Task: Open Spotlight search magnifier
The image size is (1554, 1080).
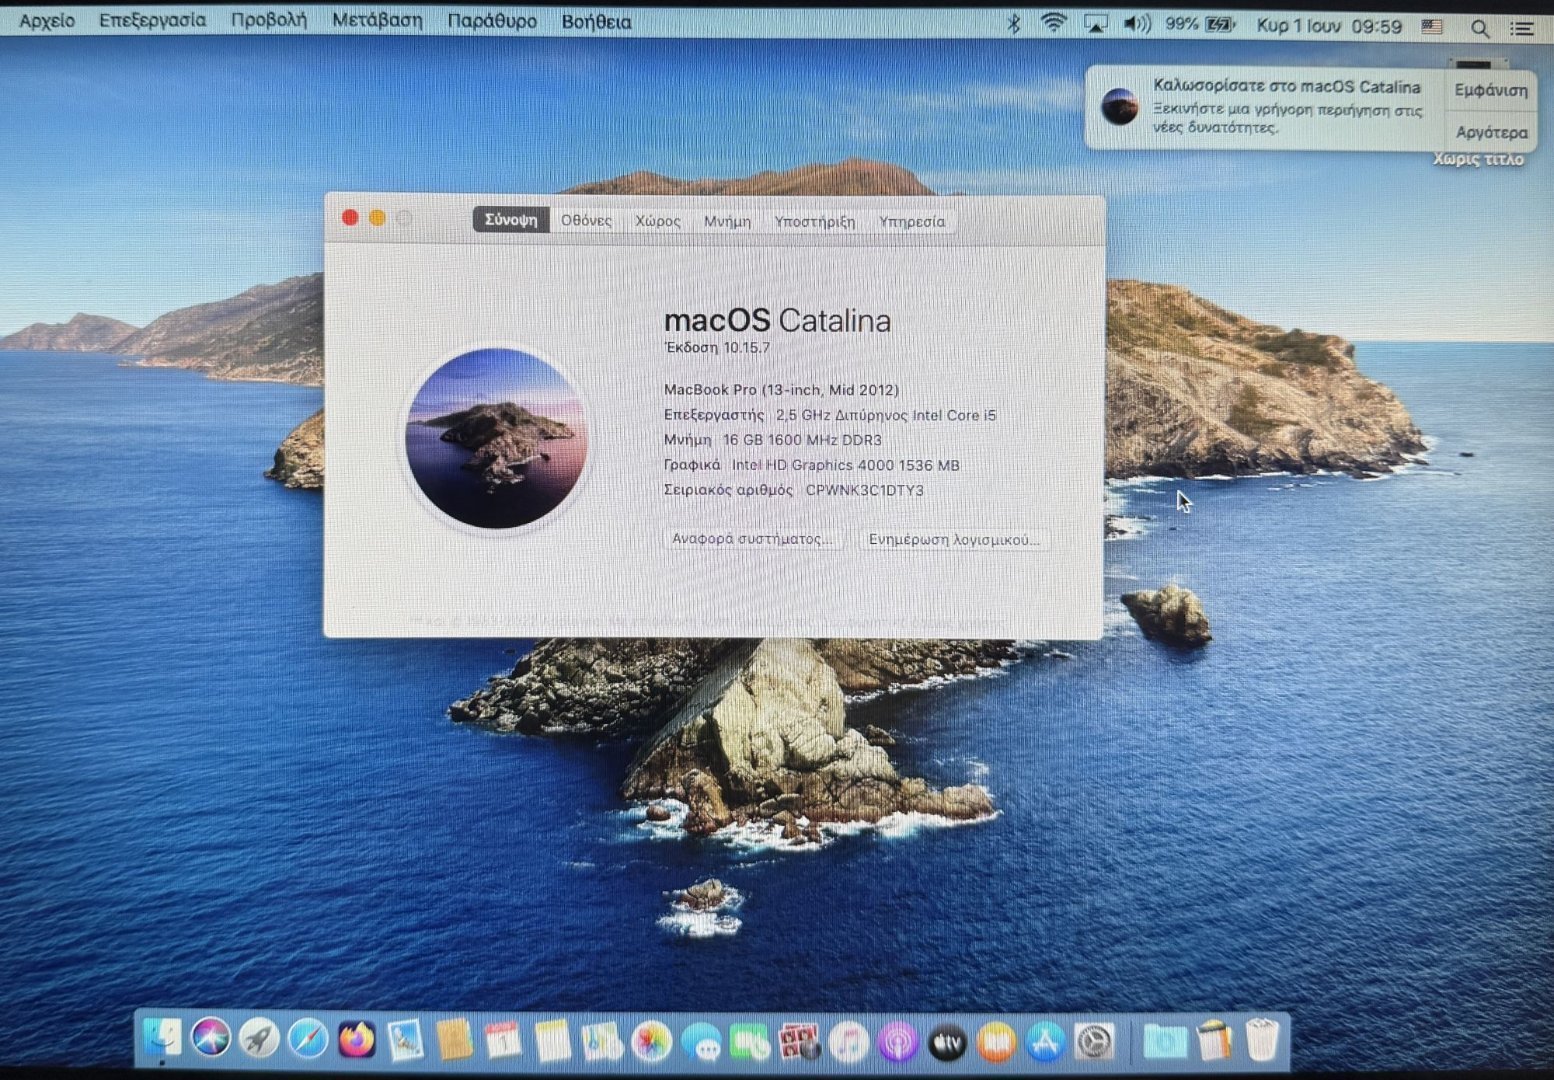Action: click(x=1480, y=29)
